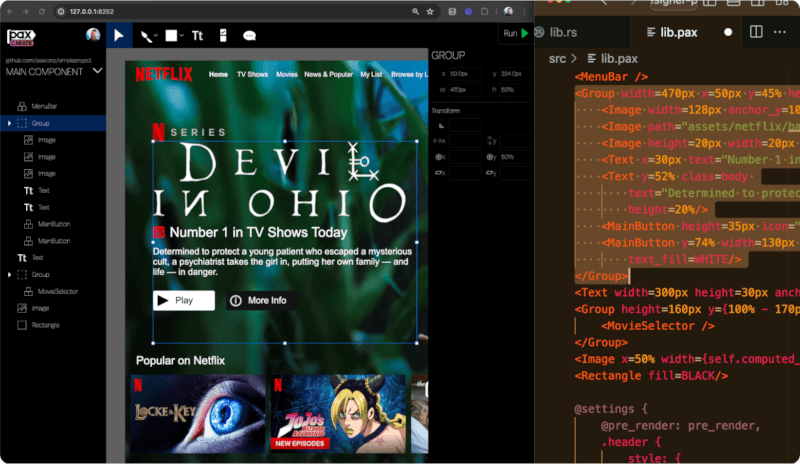Open browser extensions puzzle icon
Screen dimensions: 800x464
pyautogui.click(x=484, y=11)
